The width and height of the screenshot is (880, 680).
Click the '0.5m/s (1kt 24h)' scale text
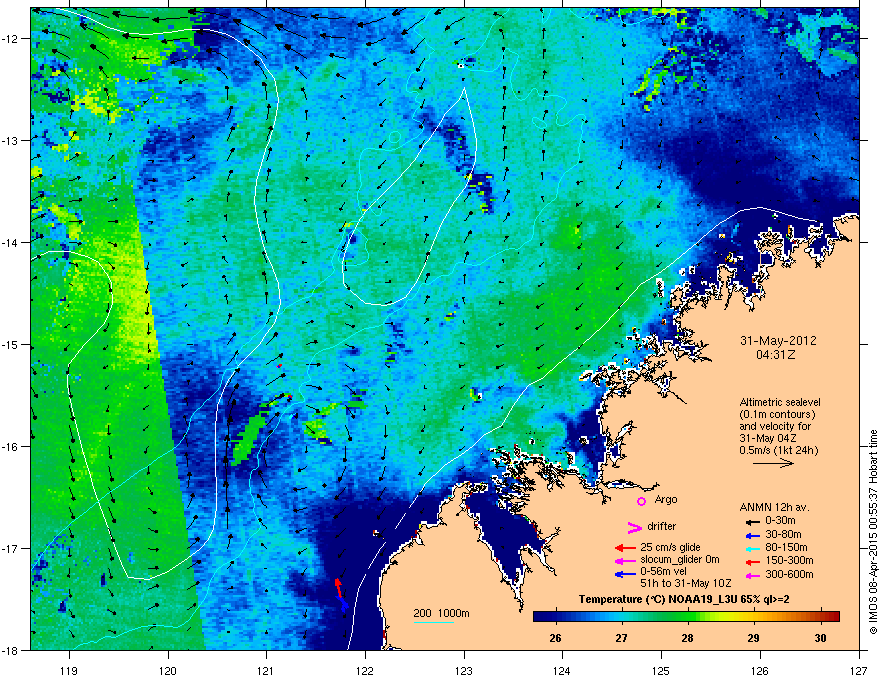pyautogui.click(x=778, y=450)
